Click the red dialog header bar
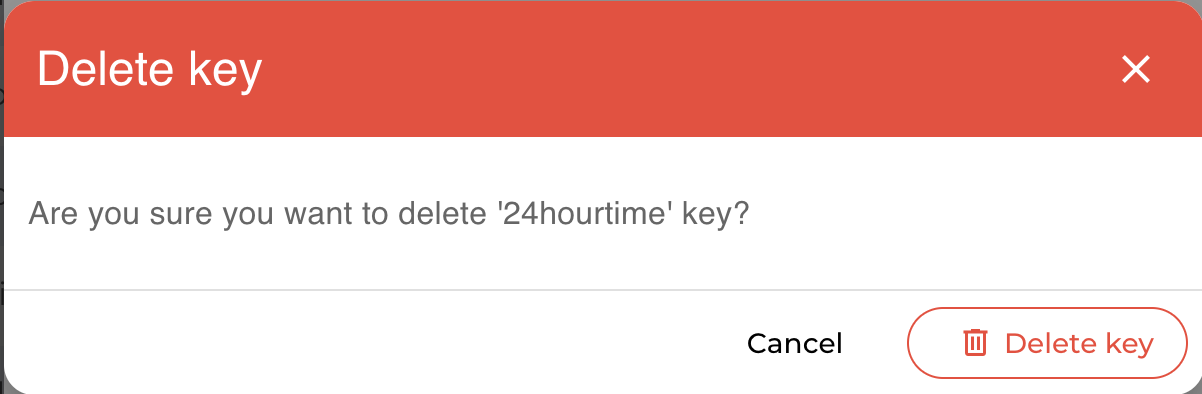This screenshot has height=394, width=1202. 601,69
